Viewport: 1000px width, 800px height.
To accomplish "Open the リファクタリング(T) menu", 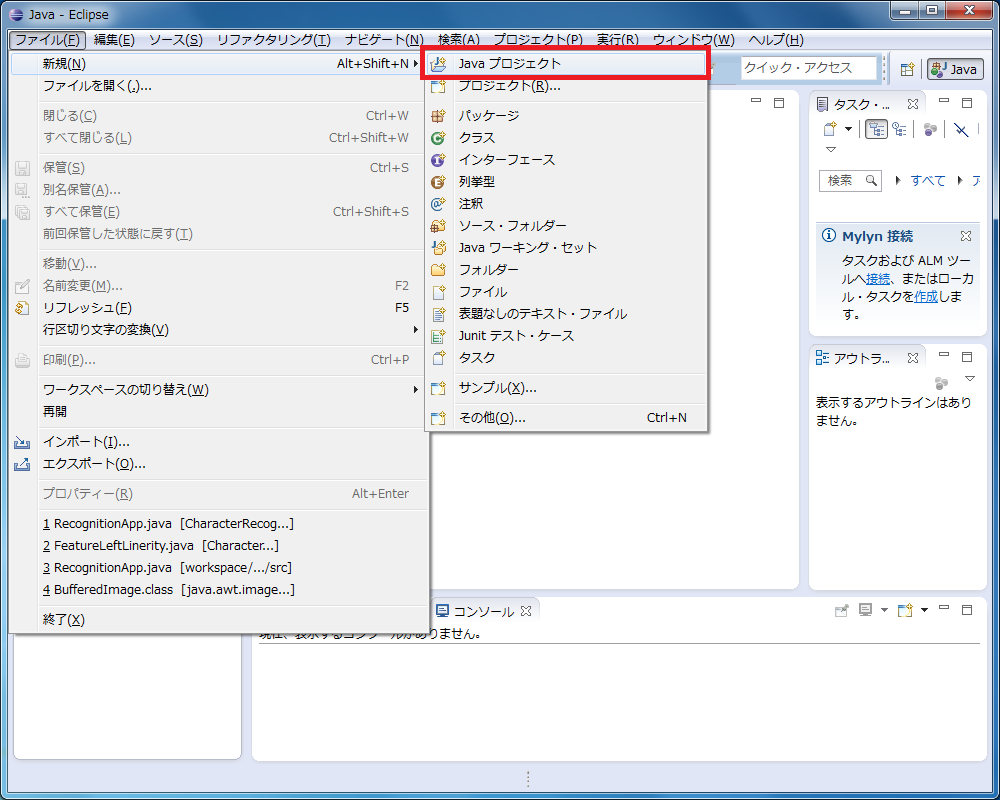I will [274, 40].
